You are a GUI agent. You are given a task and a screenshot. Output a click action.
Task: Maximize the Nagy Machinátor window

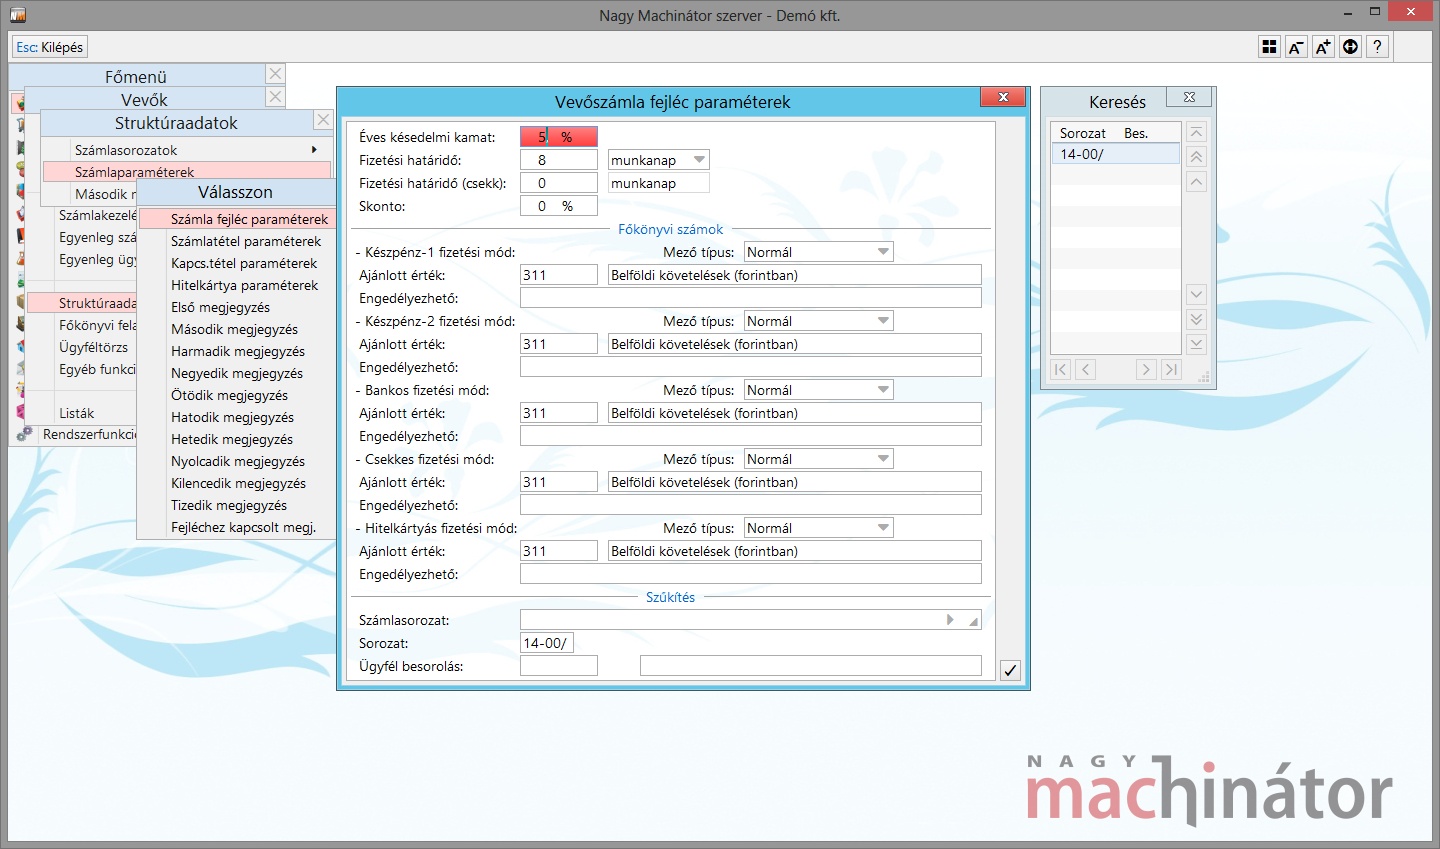pyautogui.click(x=1375, y=12)
